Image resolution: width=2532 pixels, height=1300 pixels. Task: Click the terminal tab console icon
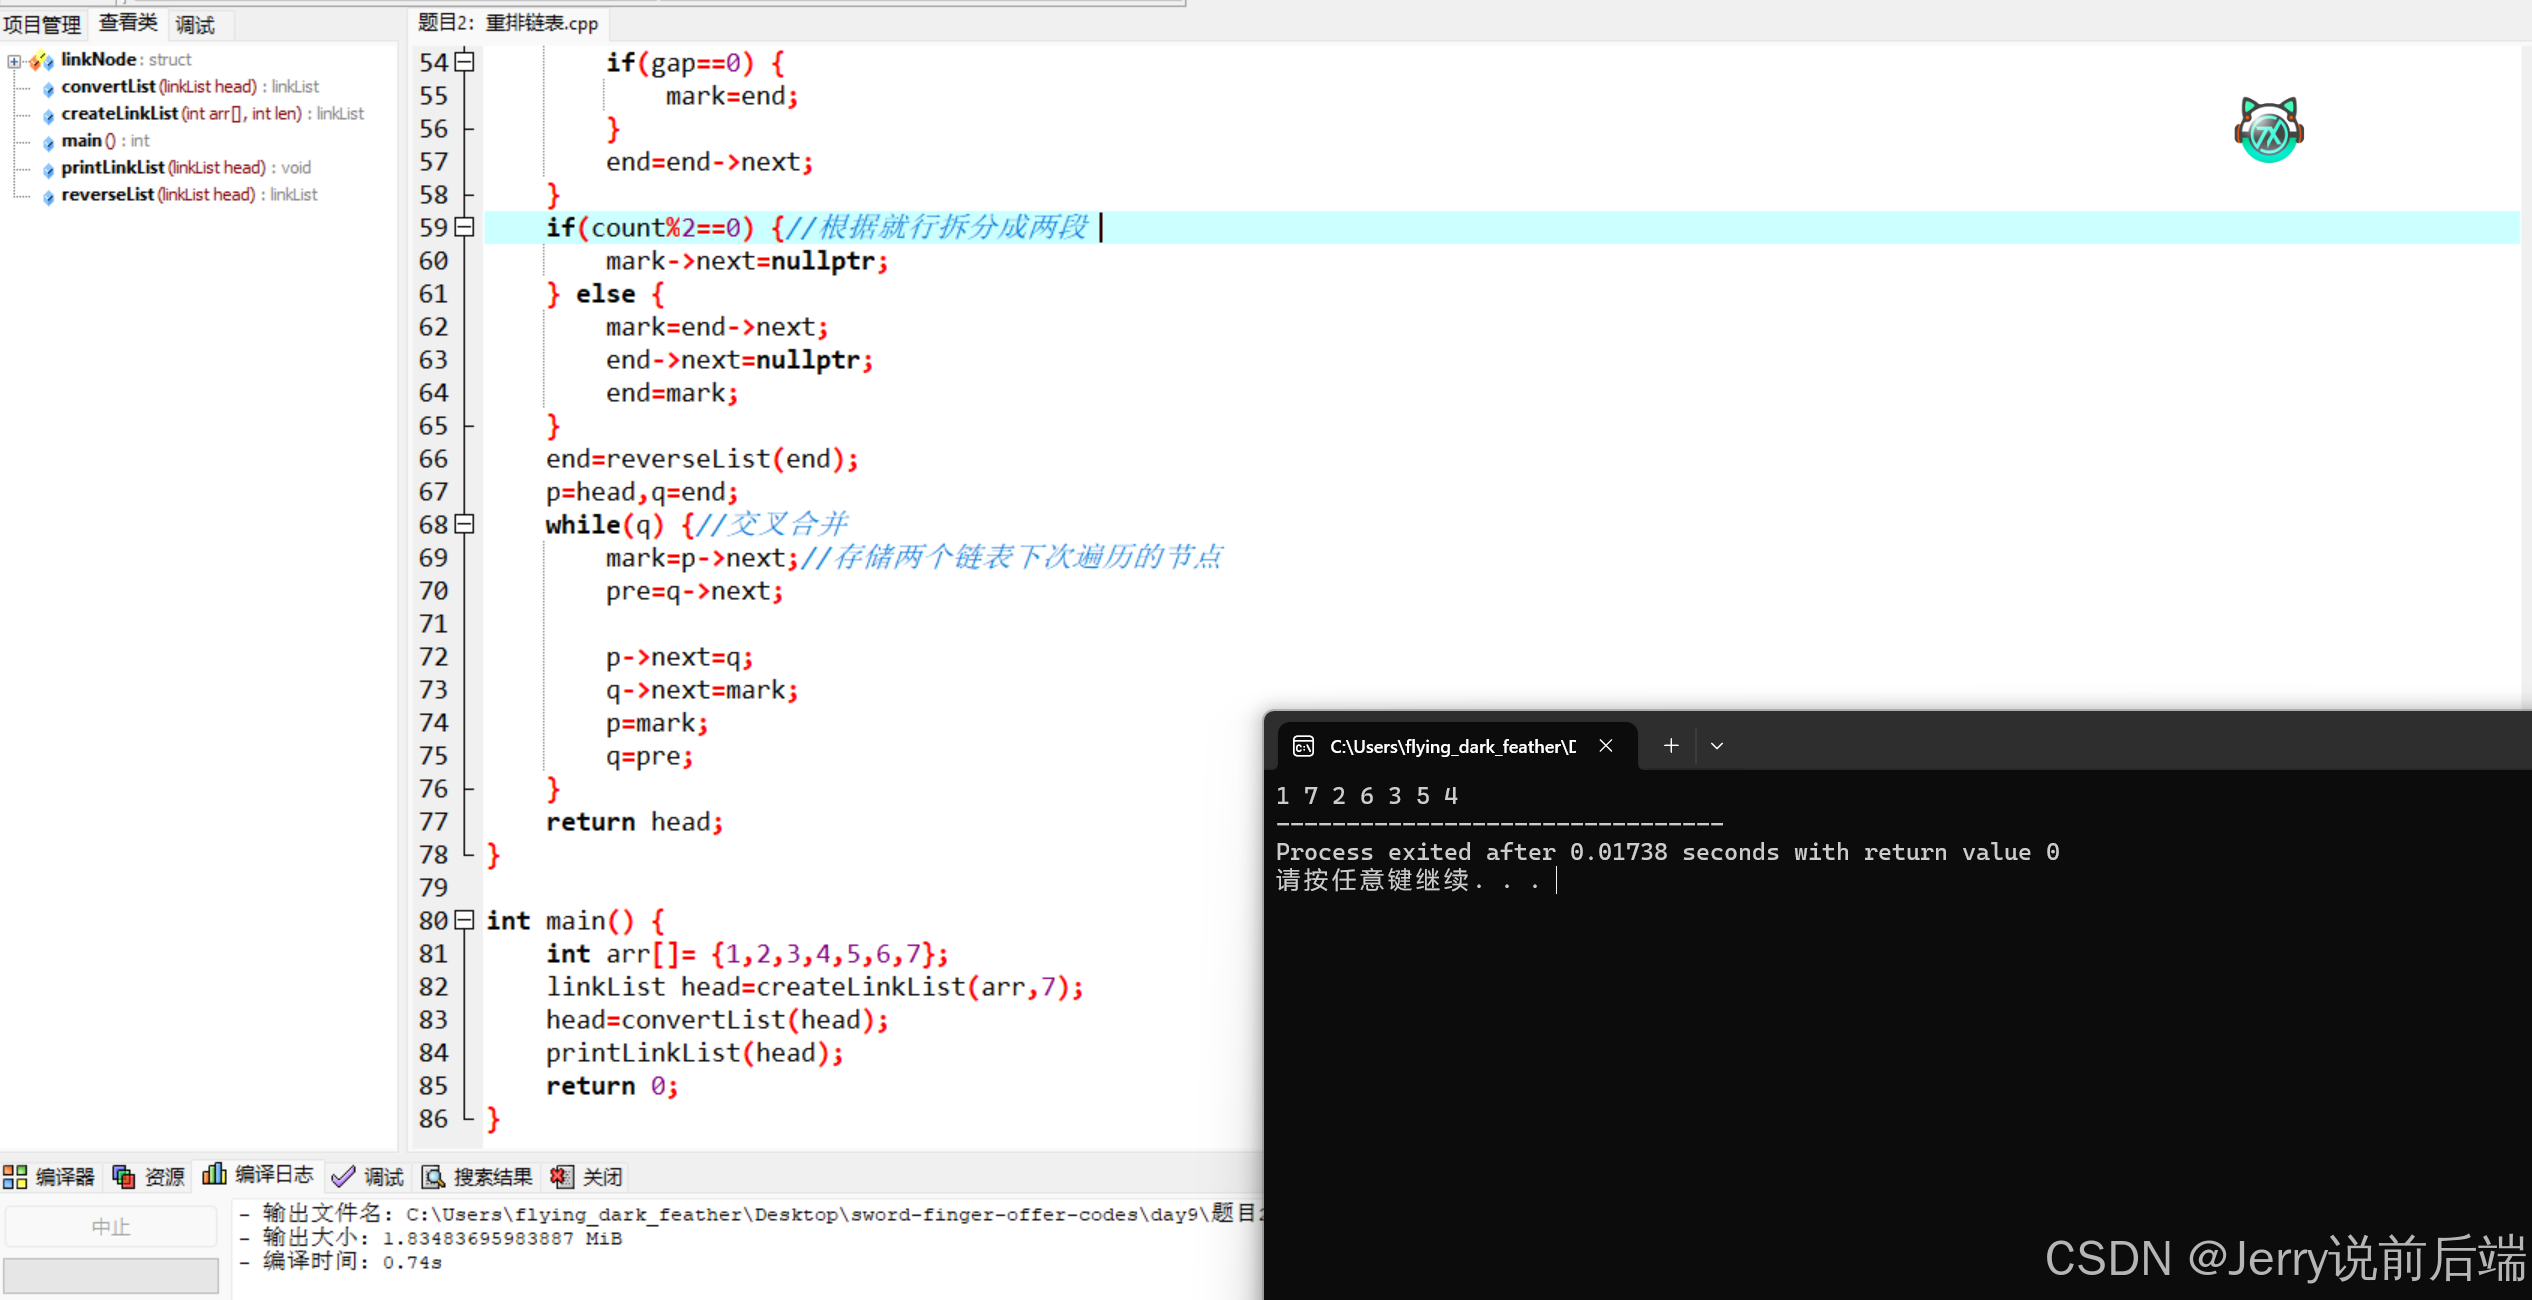[1303, 746]
